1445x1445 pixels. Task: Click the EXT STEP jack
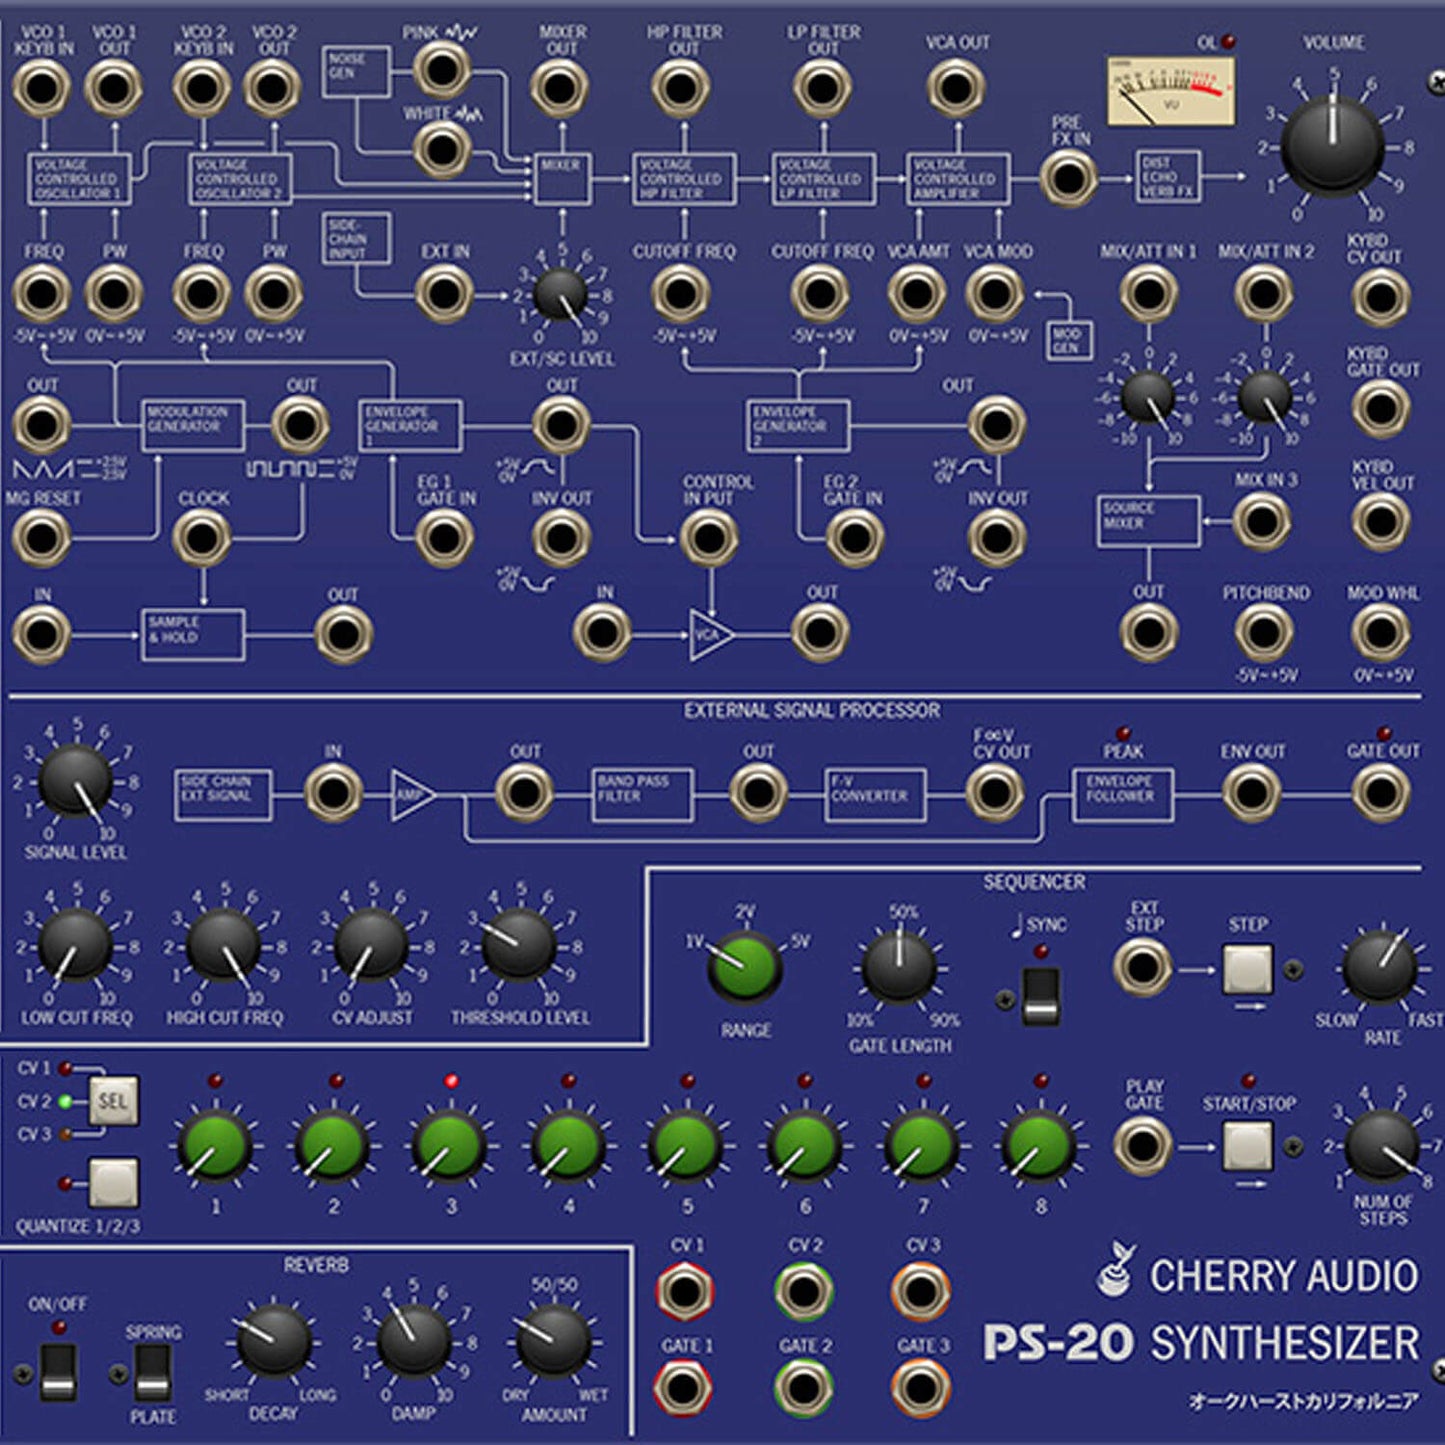click(x=1143, y=968)
